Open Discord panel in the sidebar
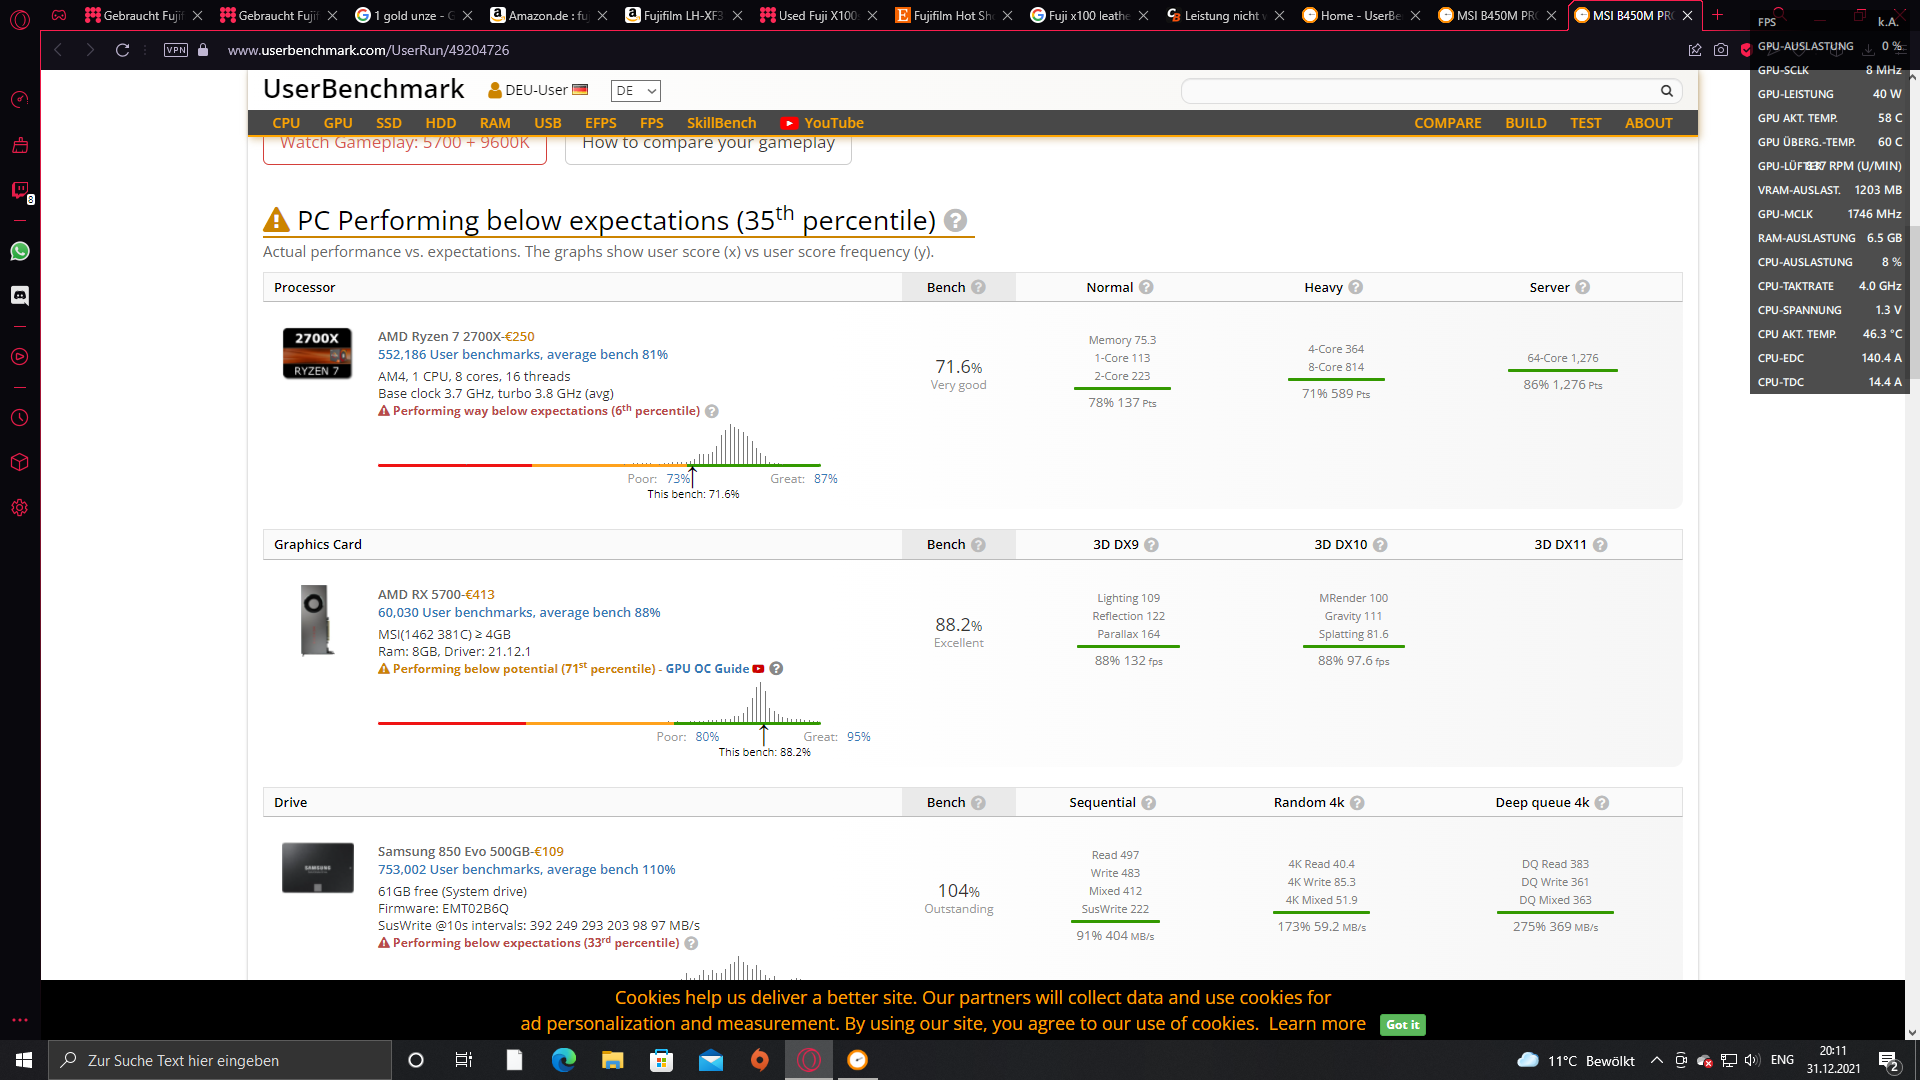This screenshot has height=1080, width=1920. [20, 295]
